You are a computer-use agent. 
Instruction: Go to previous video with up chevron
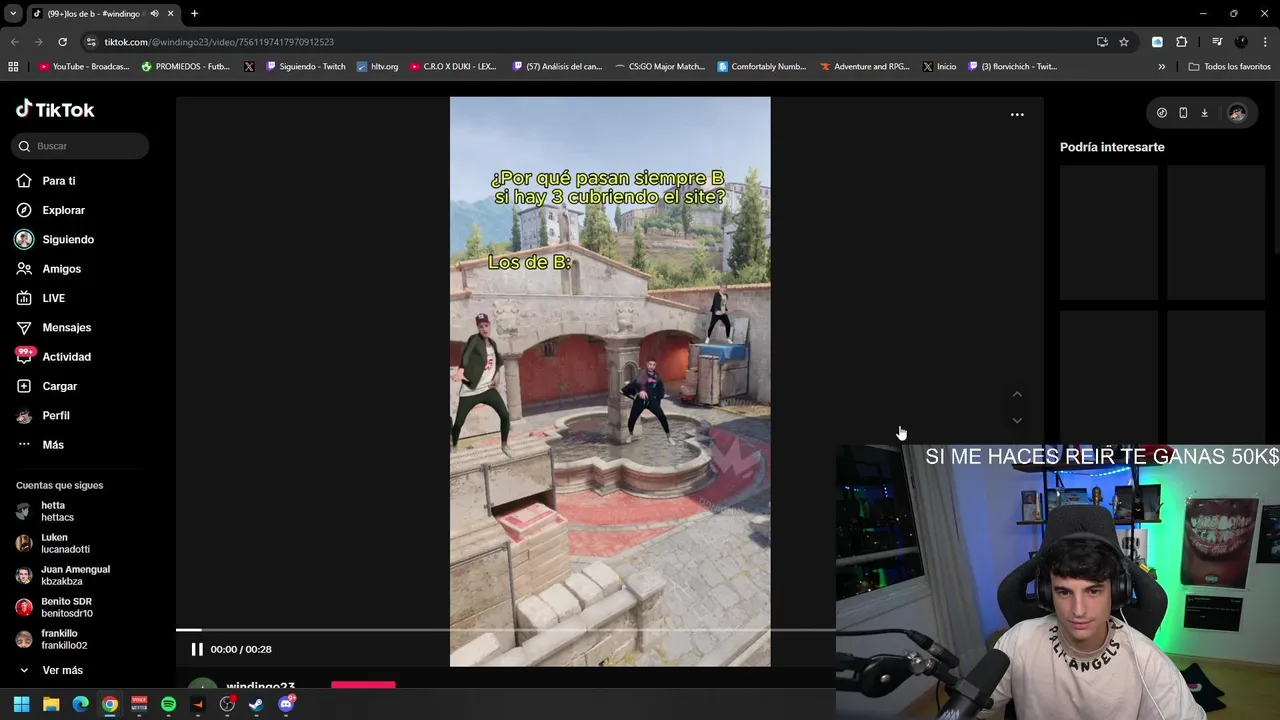click(x=1017, y=394)
